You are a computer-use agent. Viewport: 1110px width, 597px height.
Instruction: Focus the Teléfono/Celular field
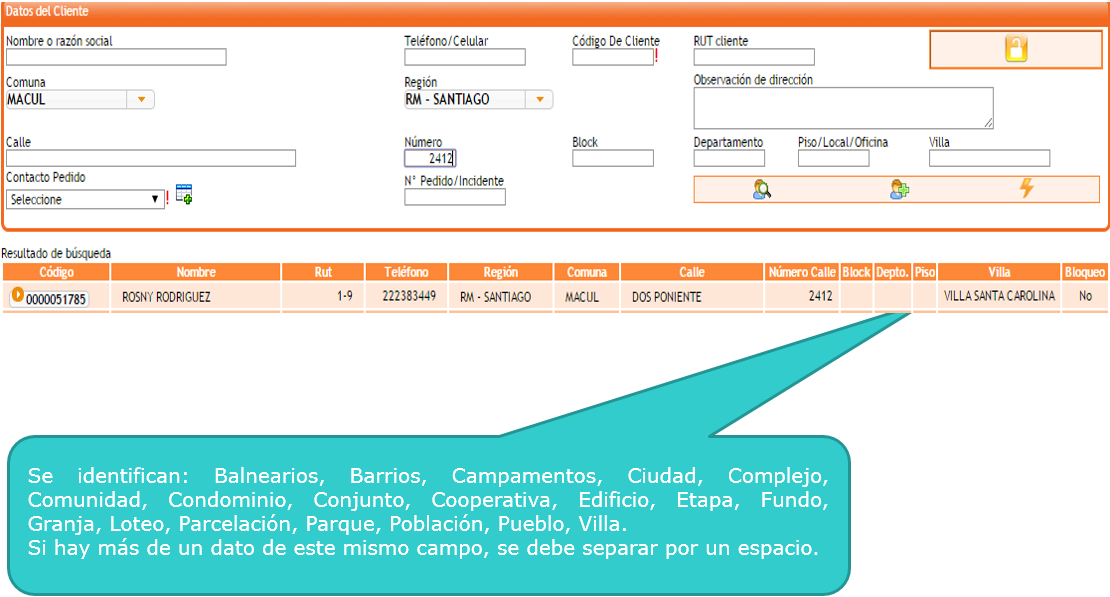coord(465,57)
